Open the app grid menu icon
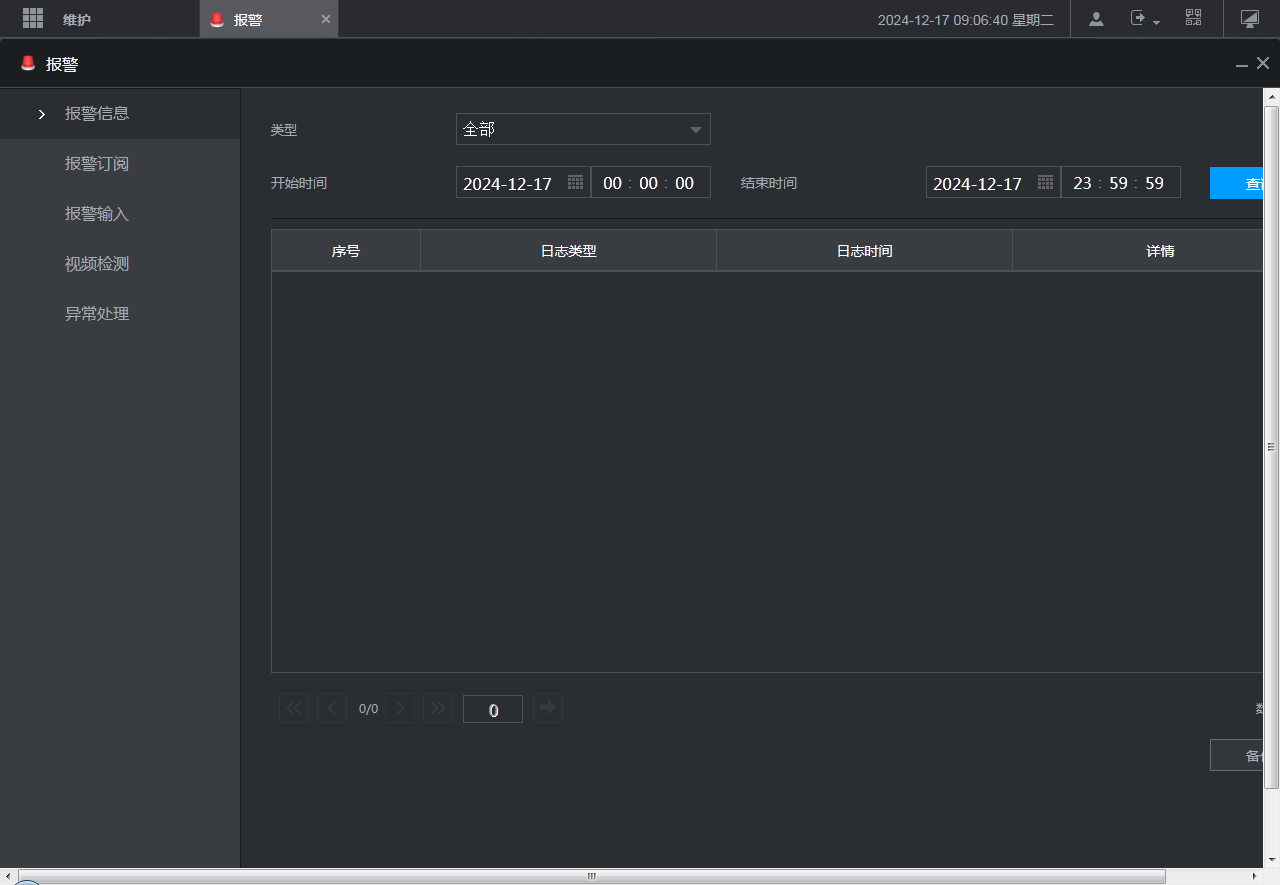 pyautogui.click(x=33, y=19)
